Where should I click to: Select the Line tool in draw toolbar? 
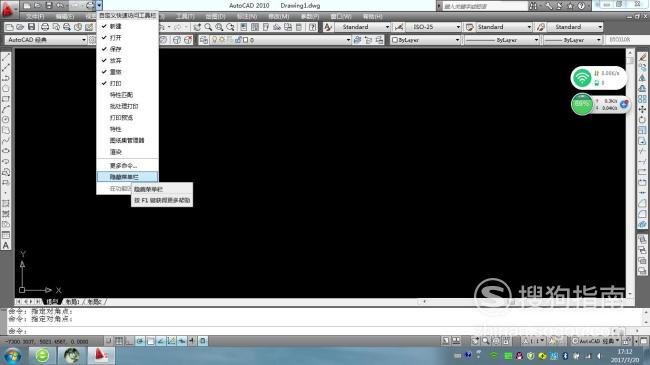[x=6, y=57]
